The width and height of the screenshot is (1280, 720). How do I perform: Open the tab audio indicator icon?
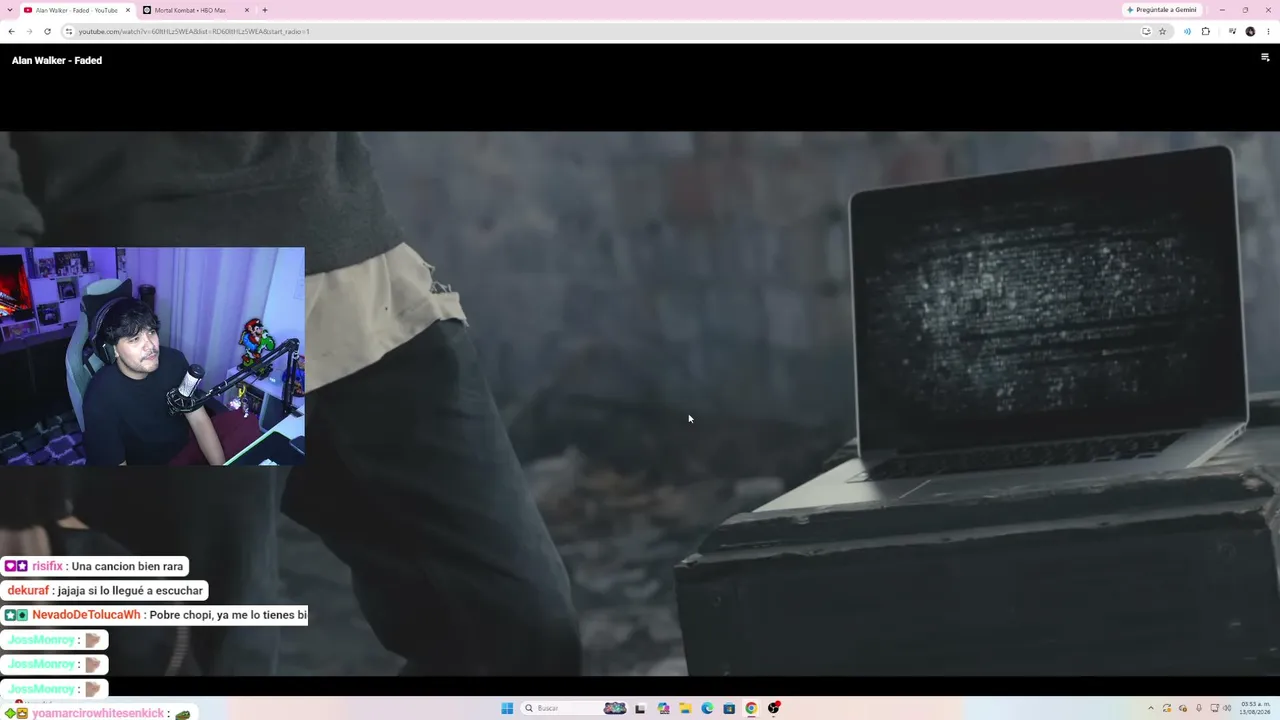[1187, 31]
